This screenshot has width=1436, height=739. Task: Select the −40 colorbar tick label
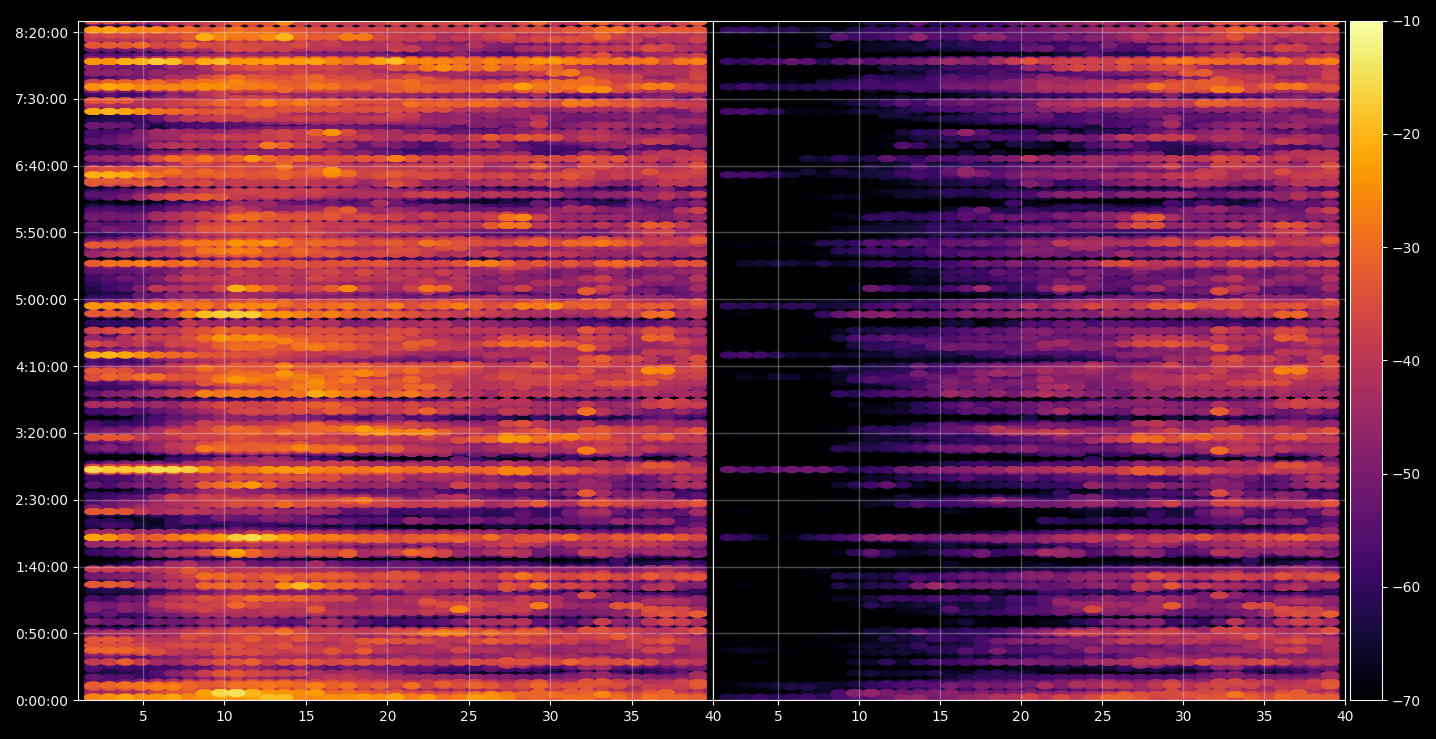point(1405,360)
